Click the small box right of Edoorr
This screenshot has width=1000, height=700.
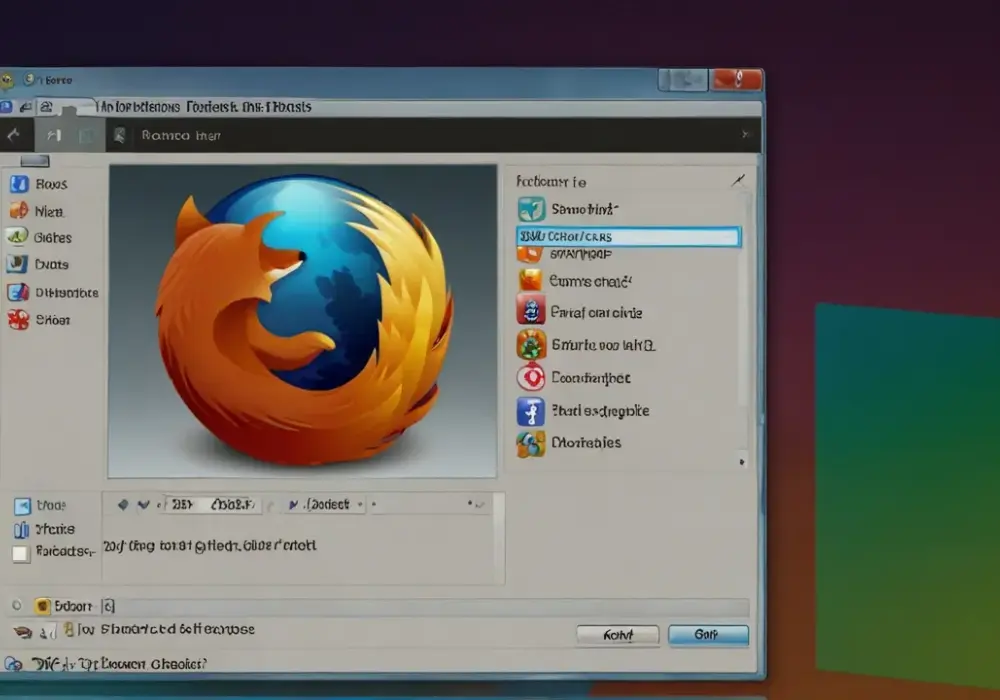click(108, 606)
